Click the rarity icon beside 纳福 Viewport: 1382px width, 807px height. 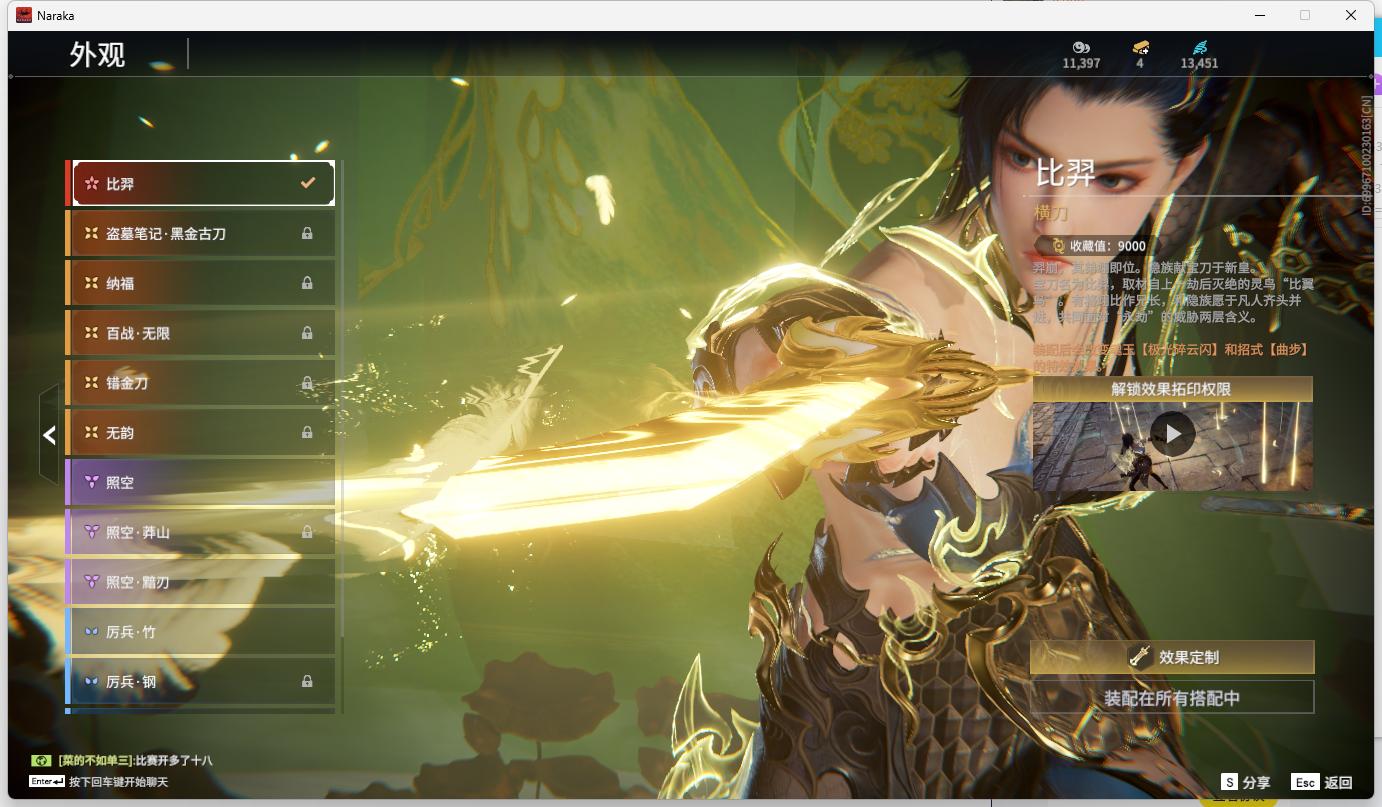pyautogui.click(x=92, y=283)
